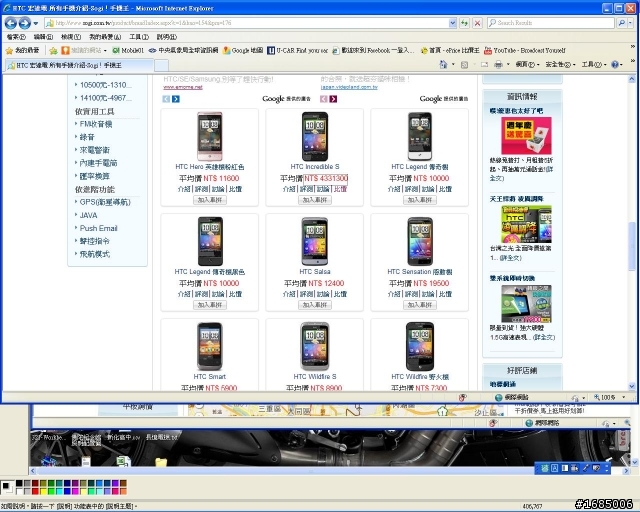Click the JAVA filter in left sidebar
The height and width of the screenshot is (512, 640).
(x=89, y=215)
